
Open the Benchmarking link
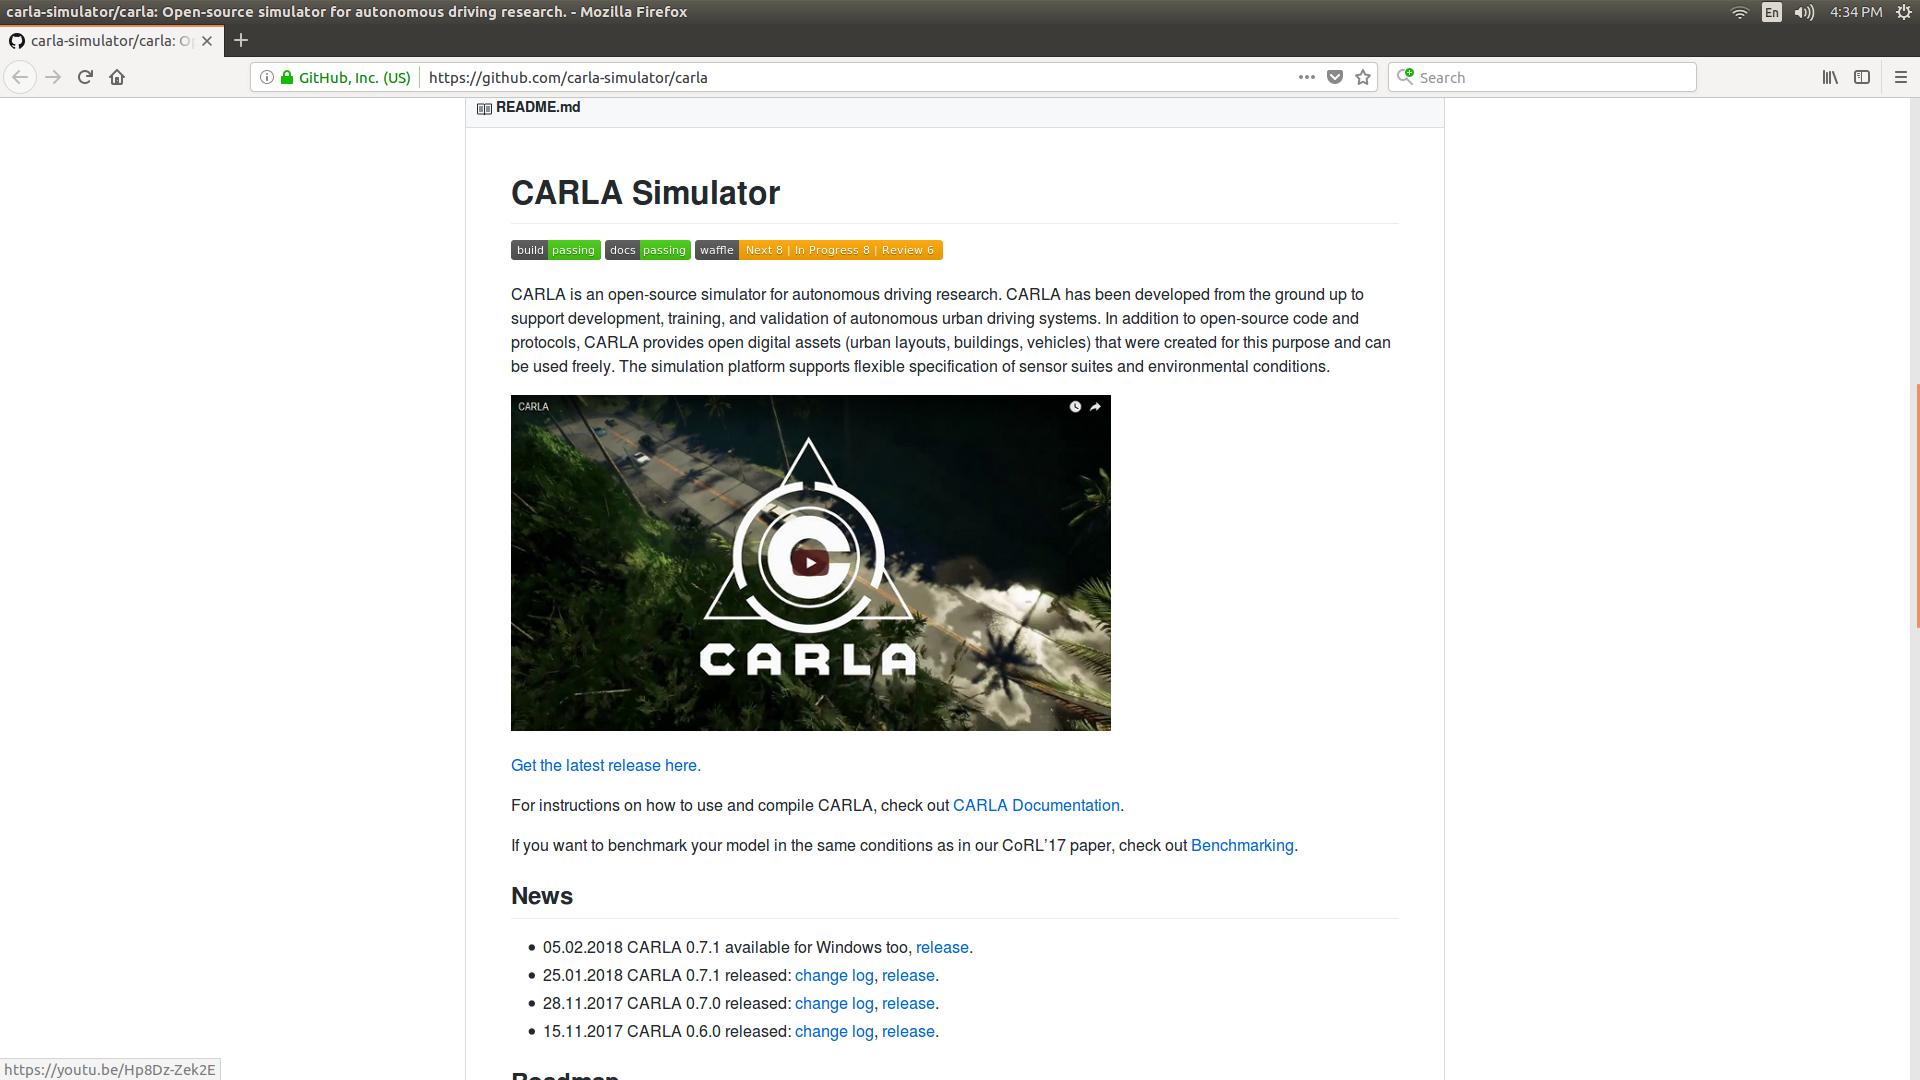coord(1242,845)
